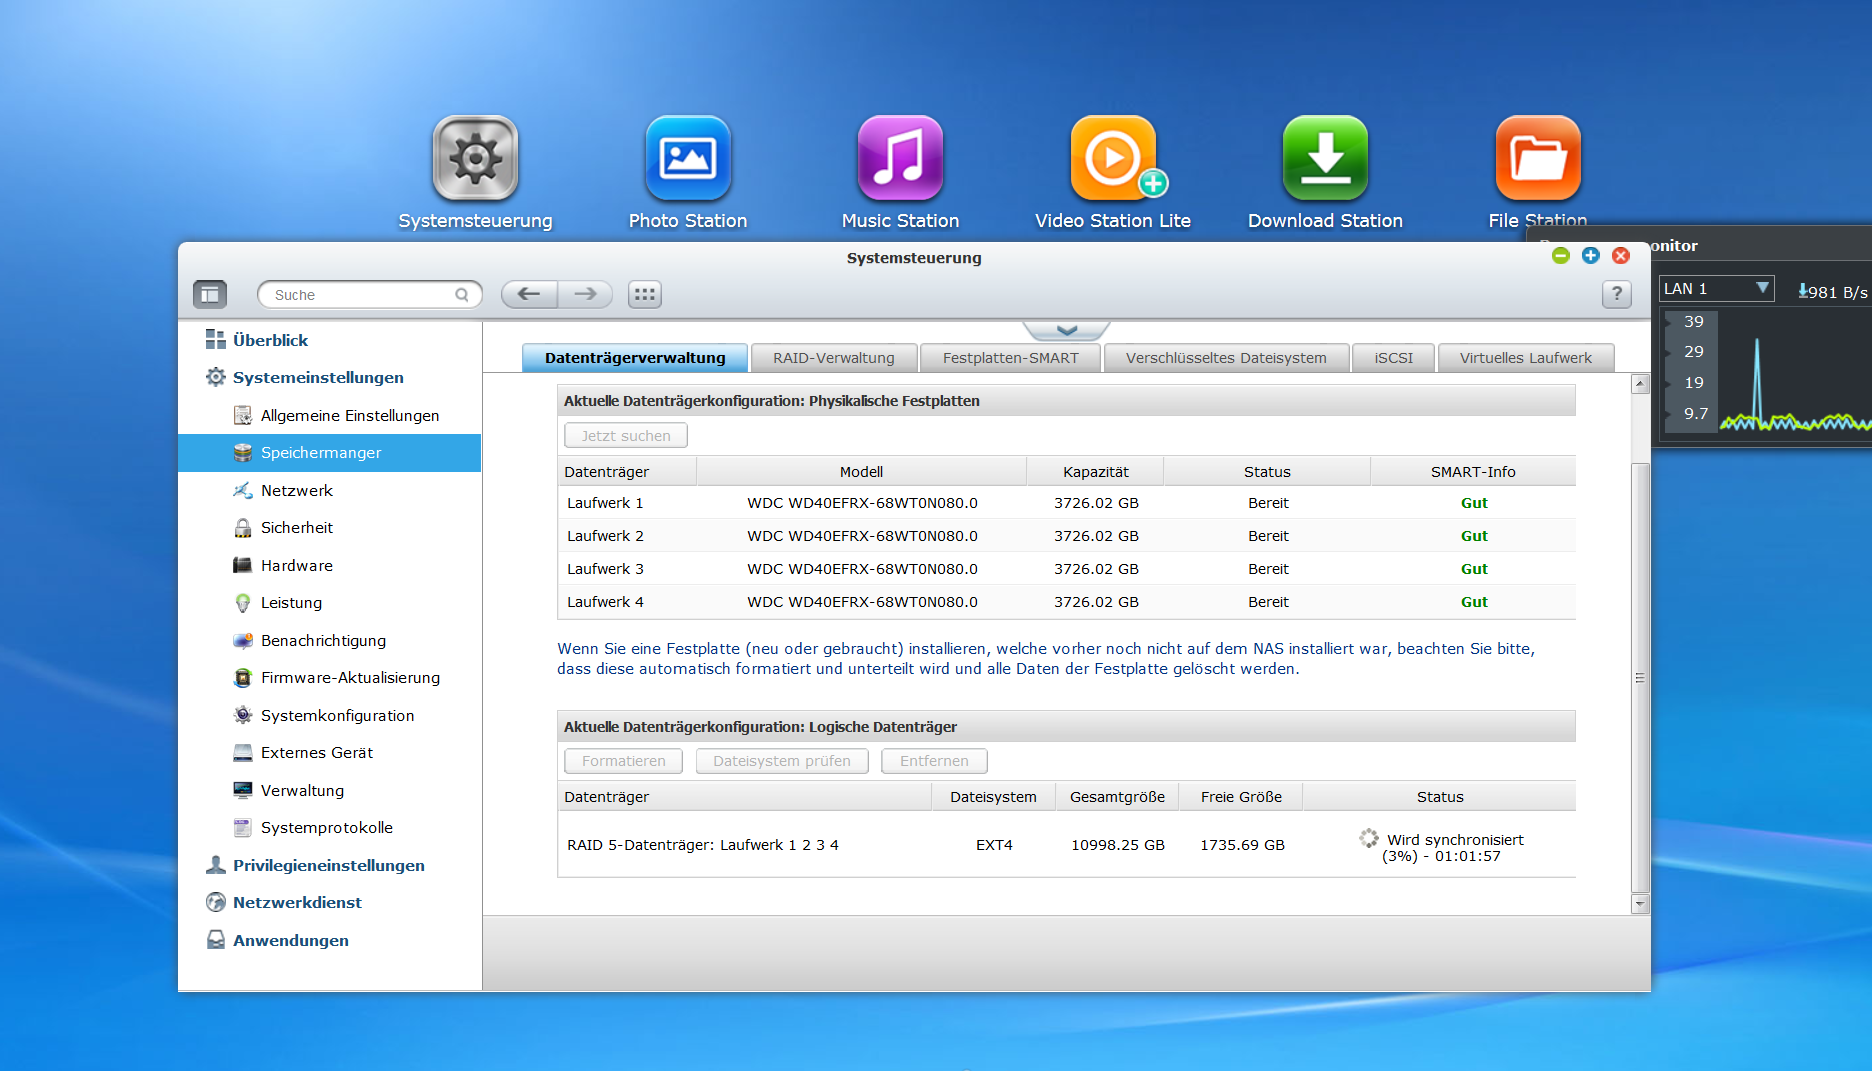Open the Systemsteuerung desktop app icon

[475, 158]
